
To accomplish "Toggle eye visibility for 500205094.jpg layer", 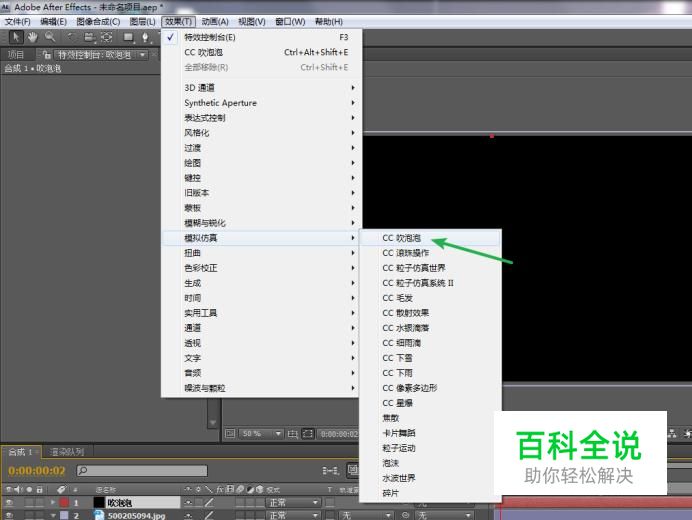I will coord(9,515).
